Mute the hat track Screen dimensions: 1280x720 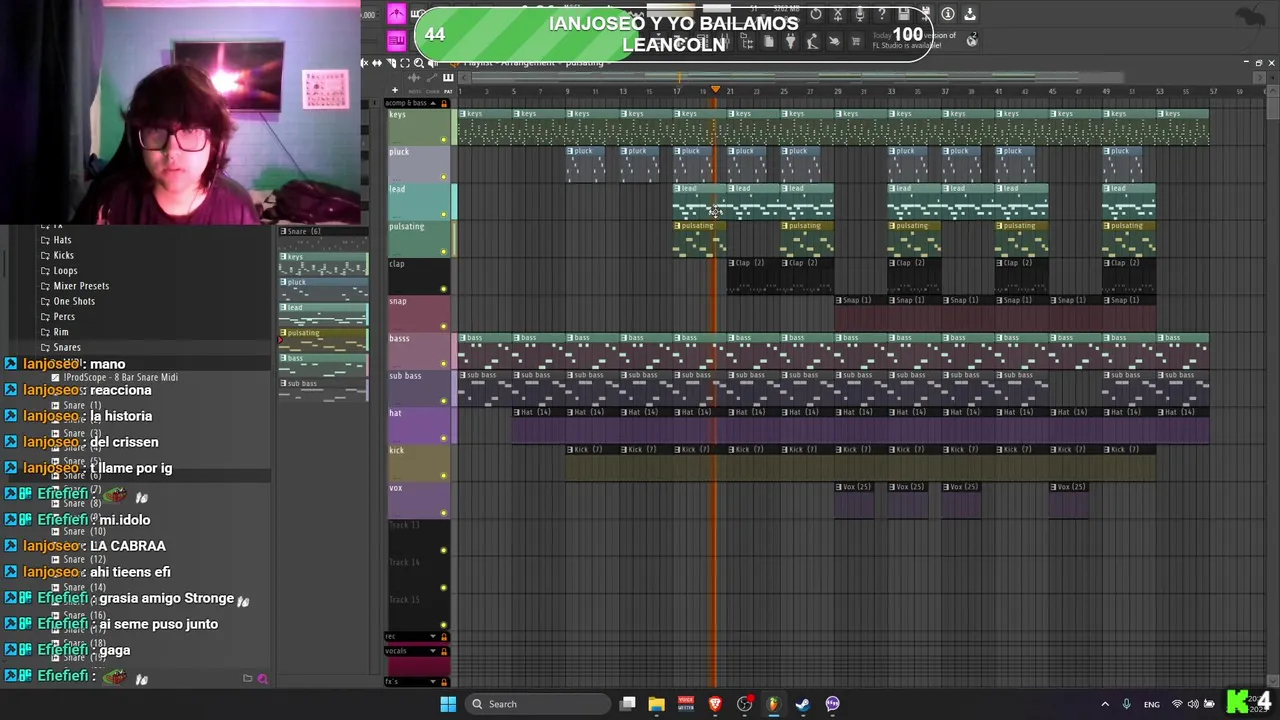coord(443,438)
